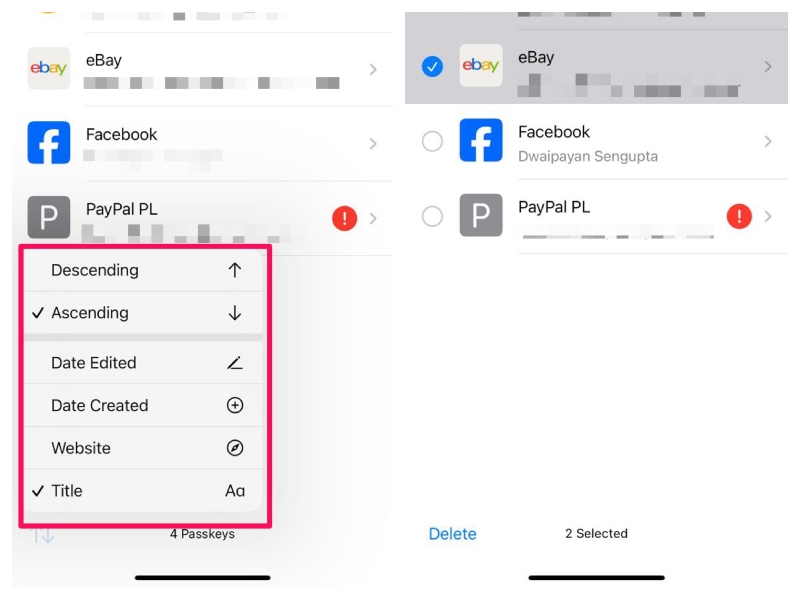The image size is (800, 600).
Task: Tap the Facebook icon in left list
Action: point(48,142)
